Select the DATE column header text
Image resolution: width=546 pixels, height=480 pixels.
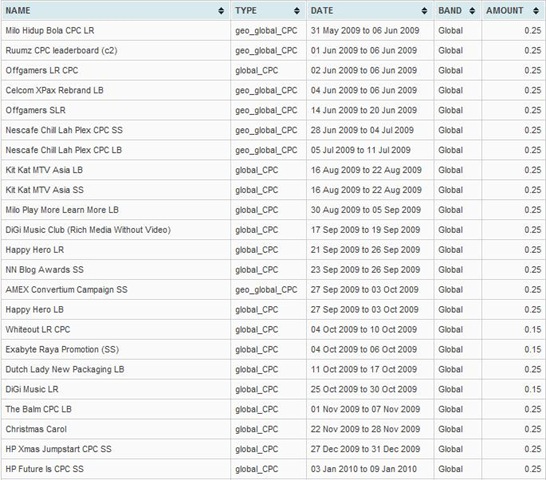(x=322, y=11)
